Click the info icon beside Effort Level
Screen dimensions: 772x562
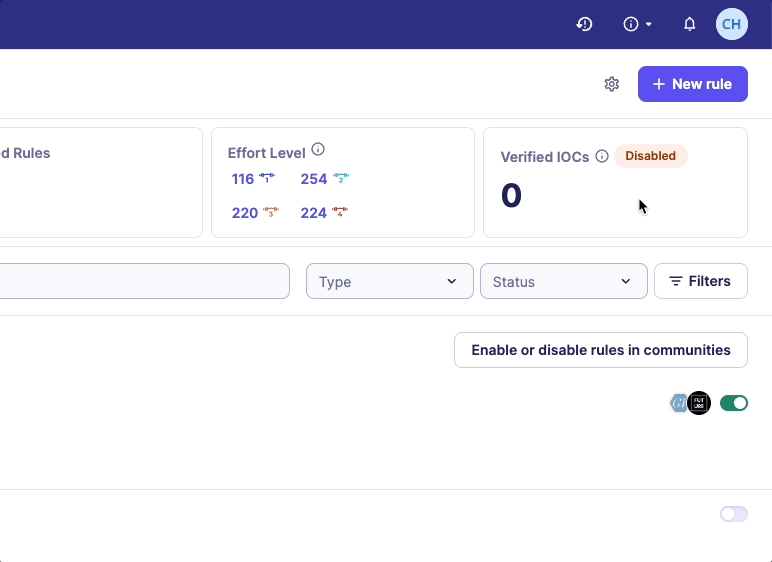(318, 150)
